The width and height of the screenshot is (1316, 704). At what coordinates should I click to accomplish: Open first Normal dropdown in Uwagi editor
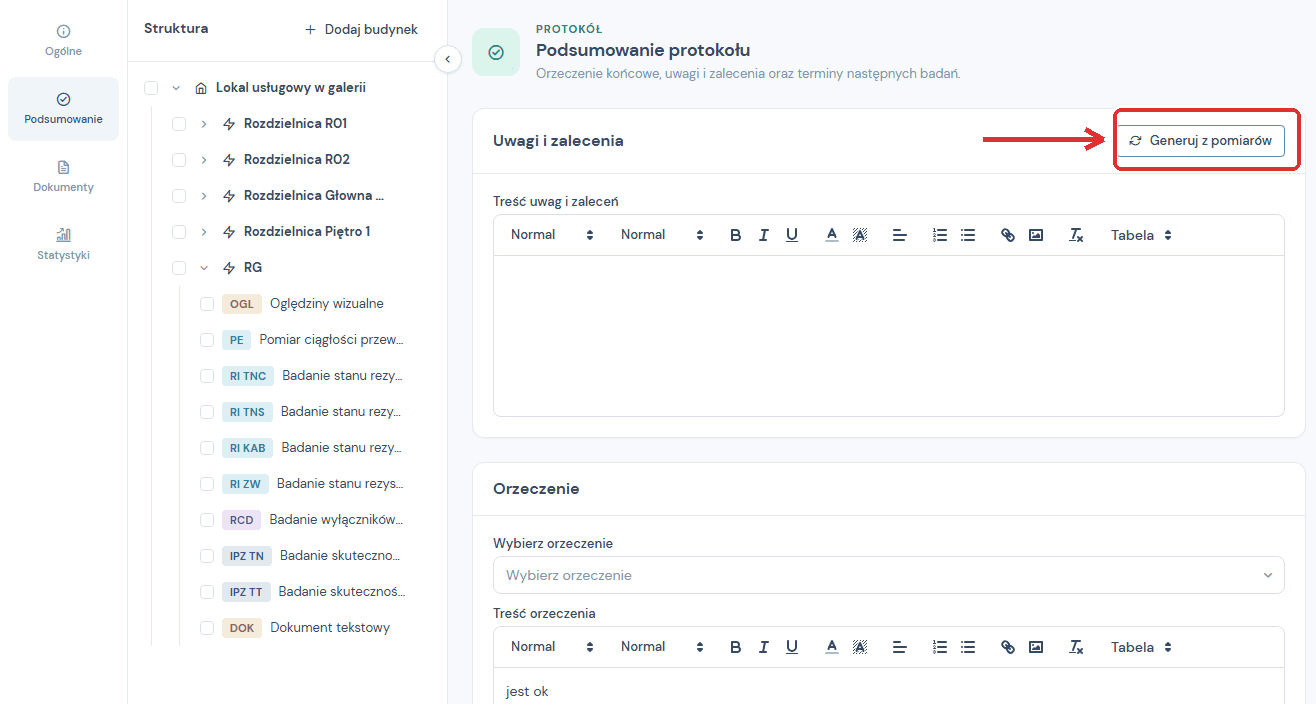(552, 235)
